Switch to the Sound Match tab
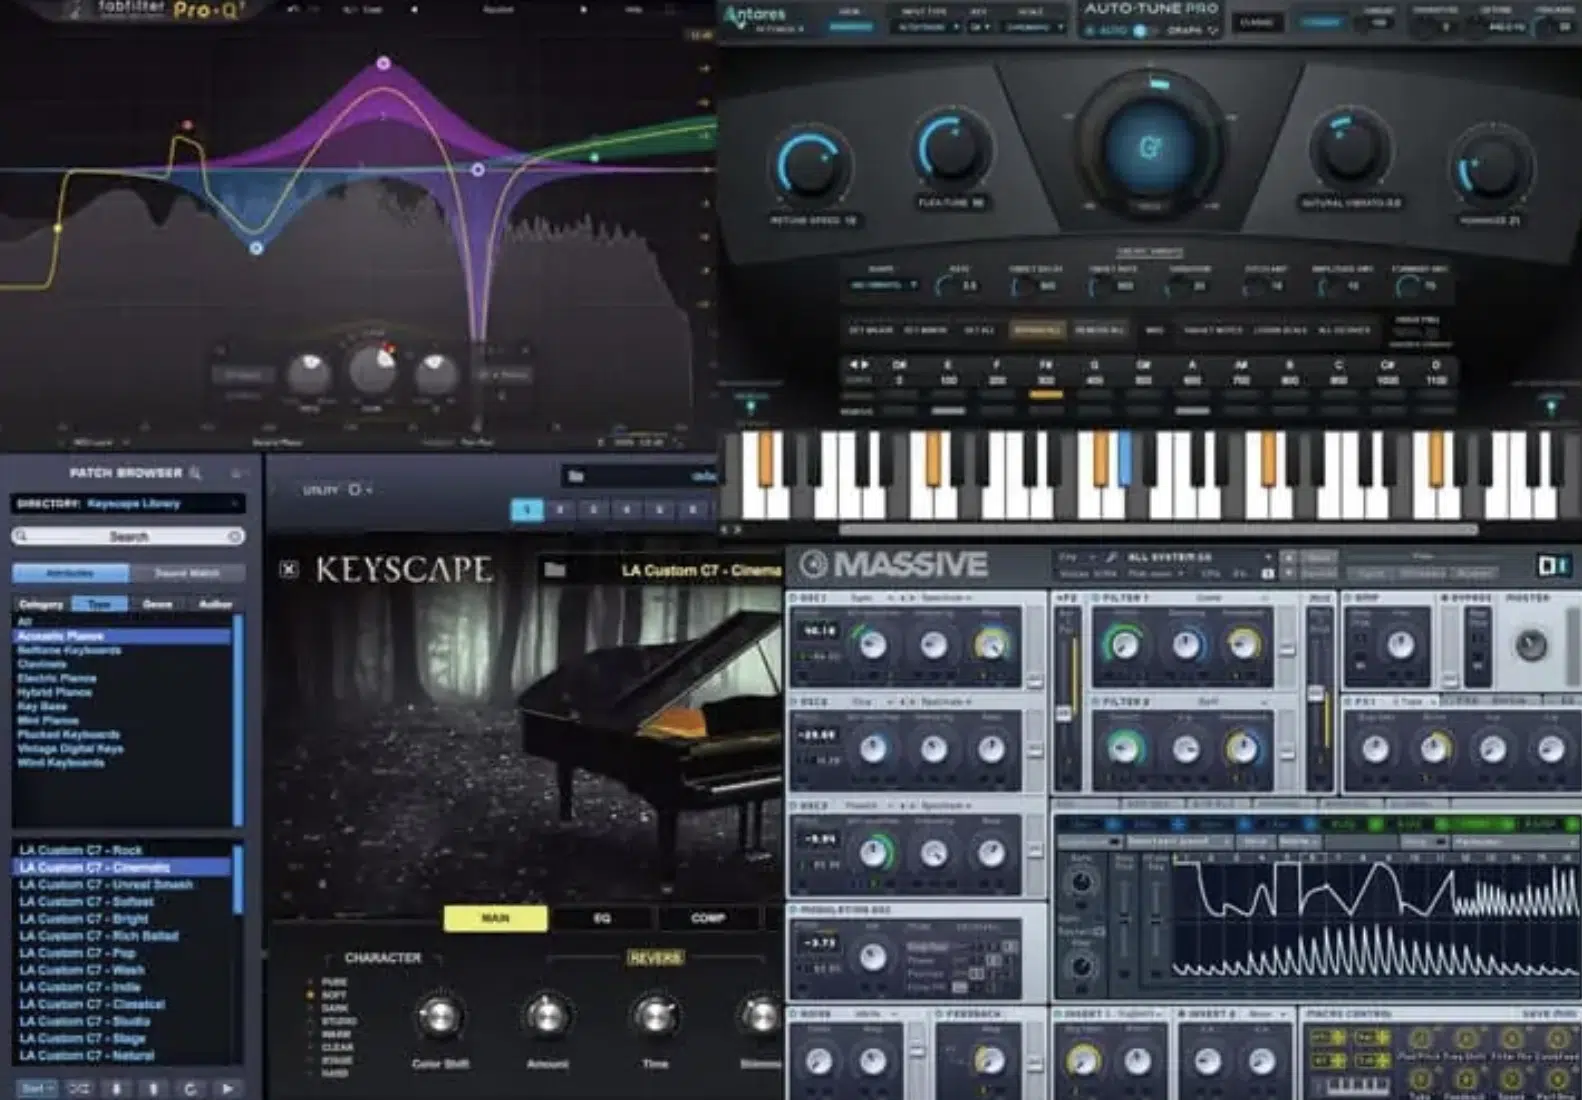Image resolution: width=1582 pixels, height=1100 pixels. (187, 573)
